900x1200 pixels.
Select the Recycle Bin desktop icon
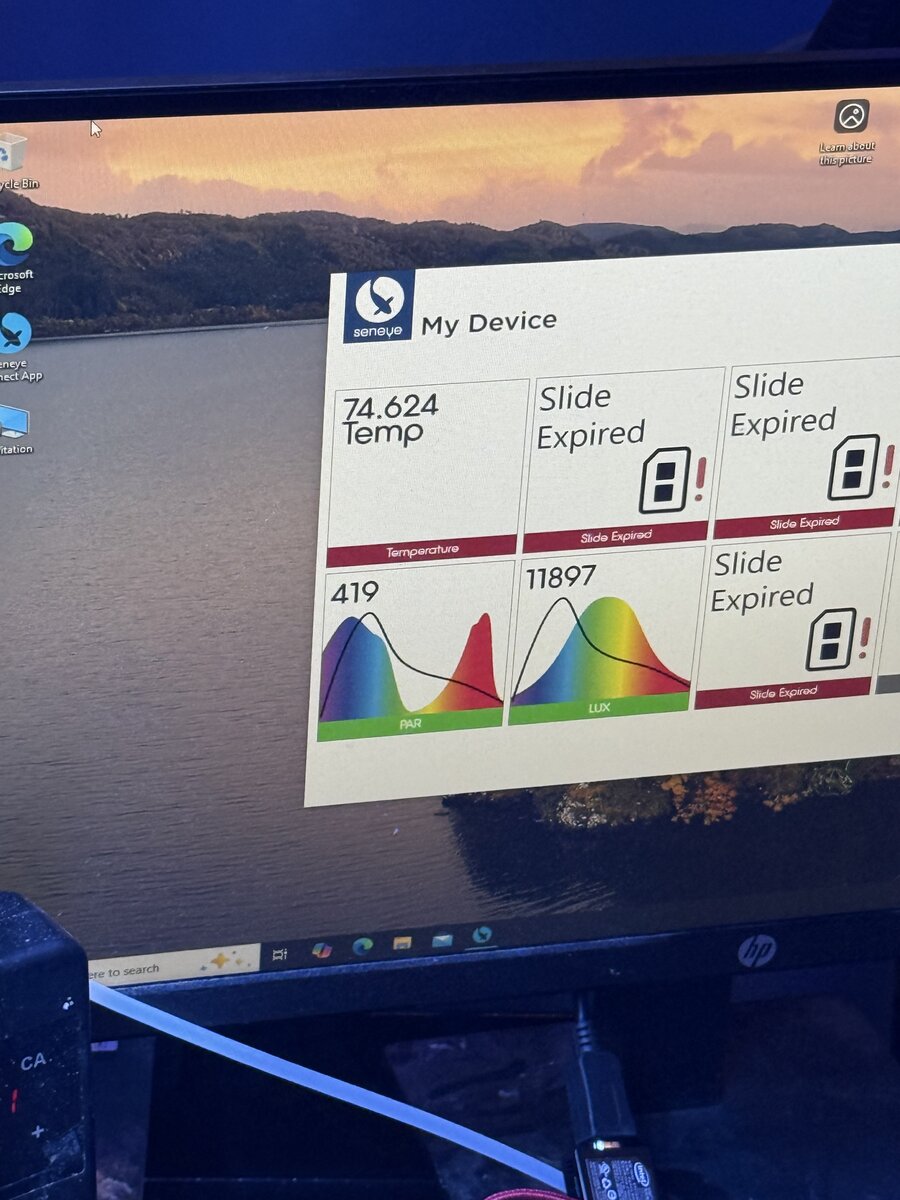15,161
